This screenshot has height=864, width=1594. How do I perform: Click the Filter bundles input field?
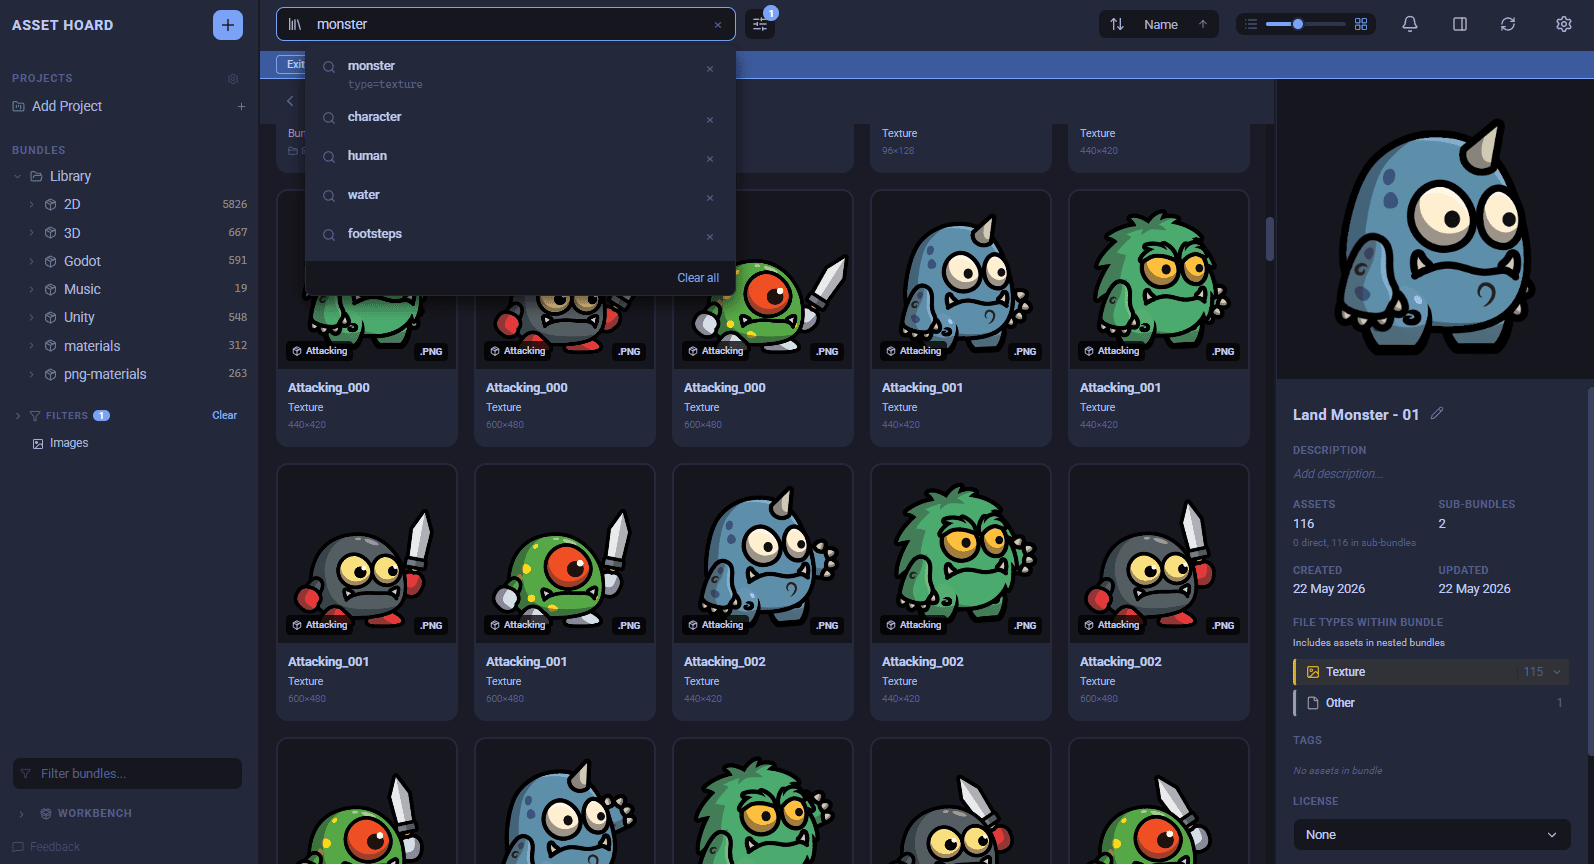click(x=127, y=773)
